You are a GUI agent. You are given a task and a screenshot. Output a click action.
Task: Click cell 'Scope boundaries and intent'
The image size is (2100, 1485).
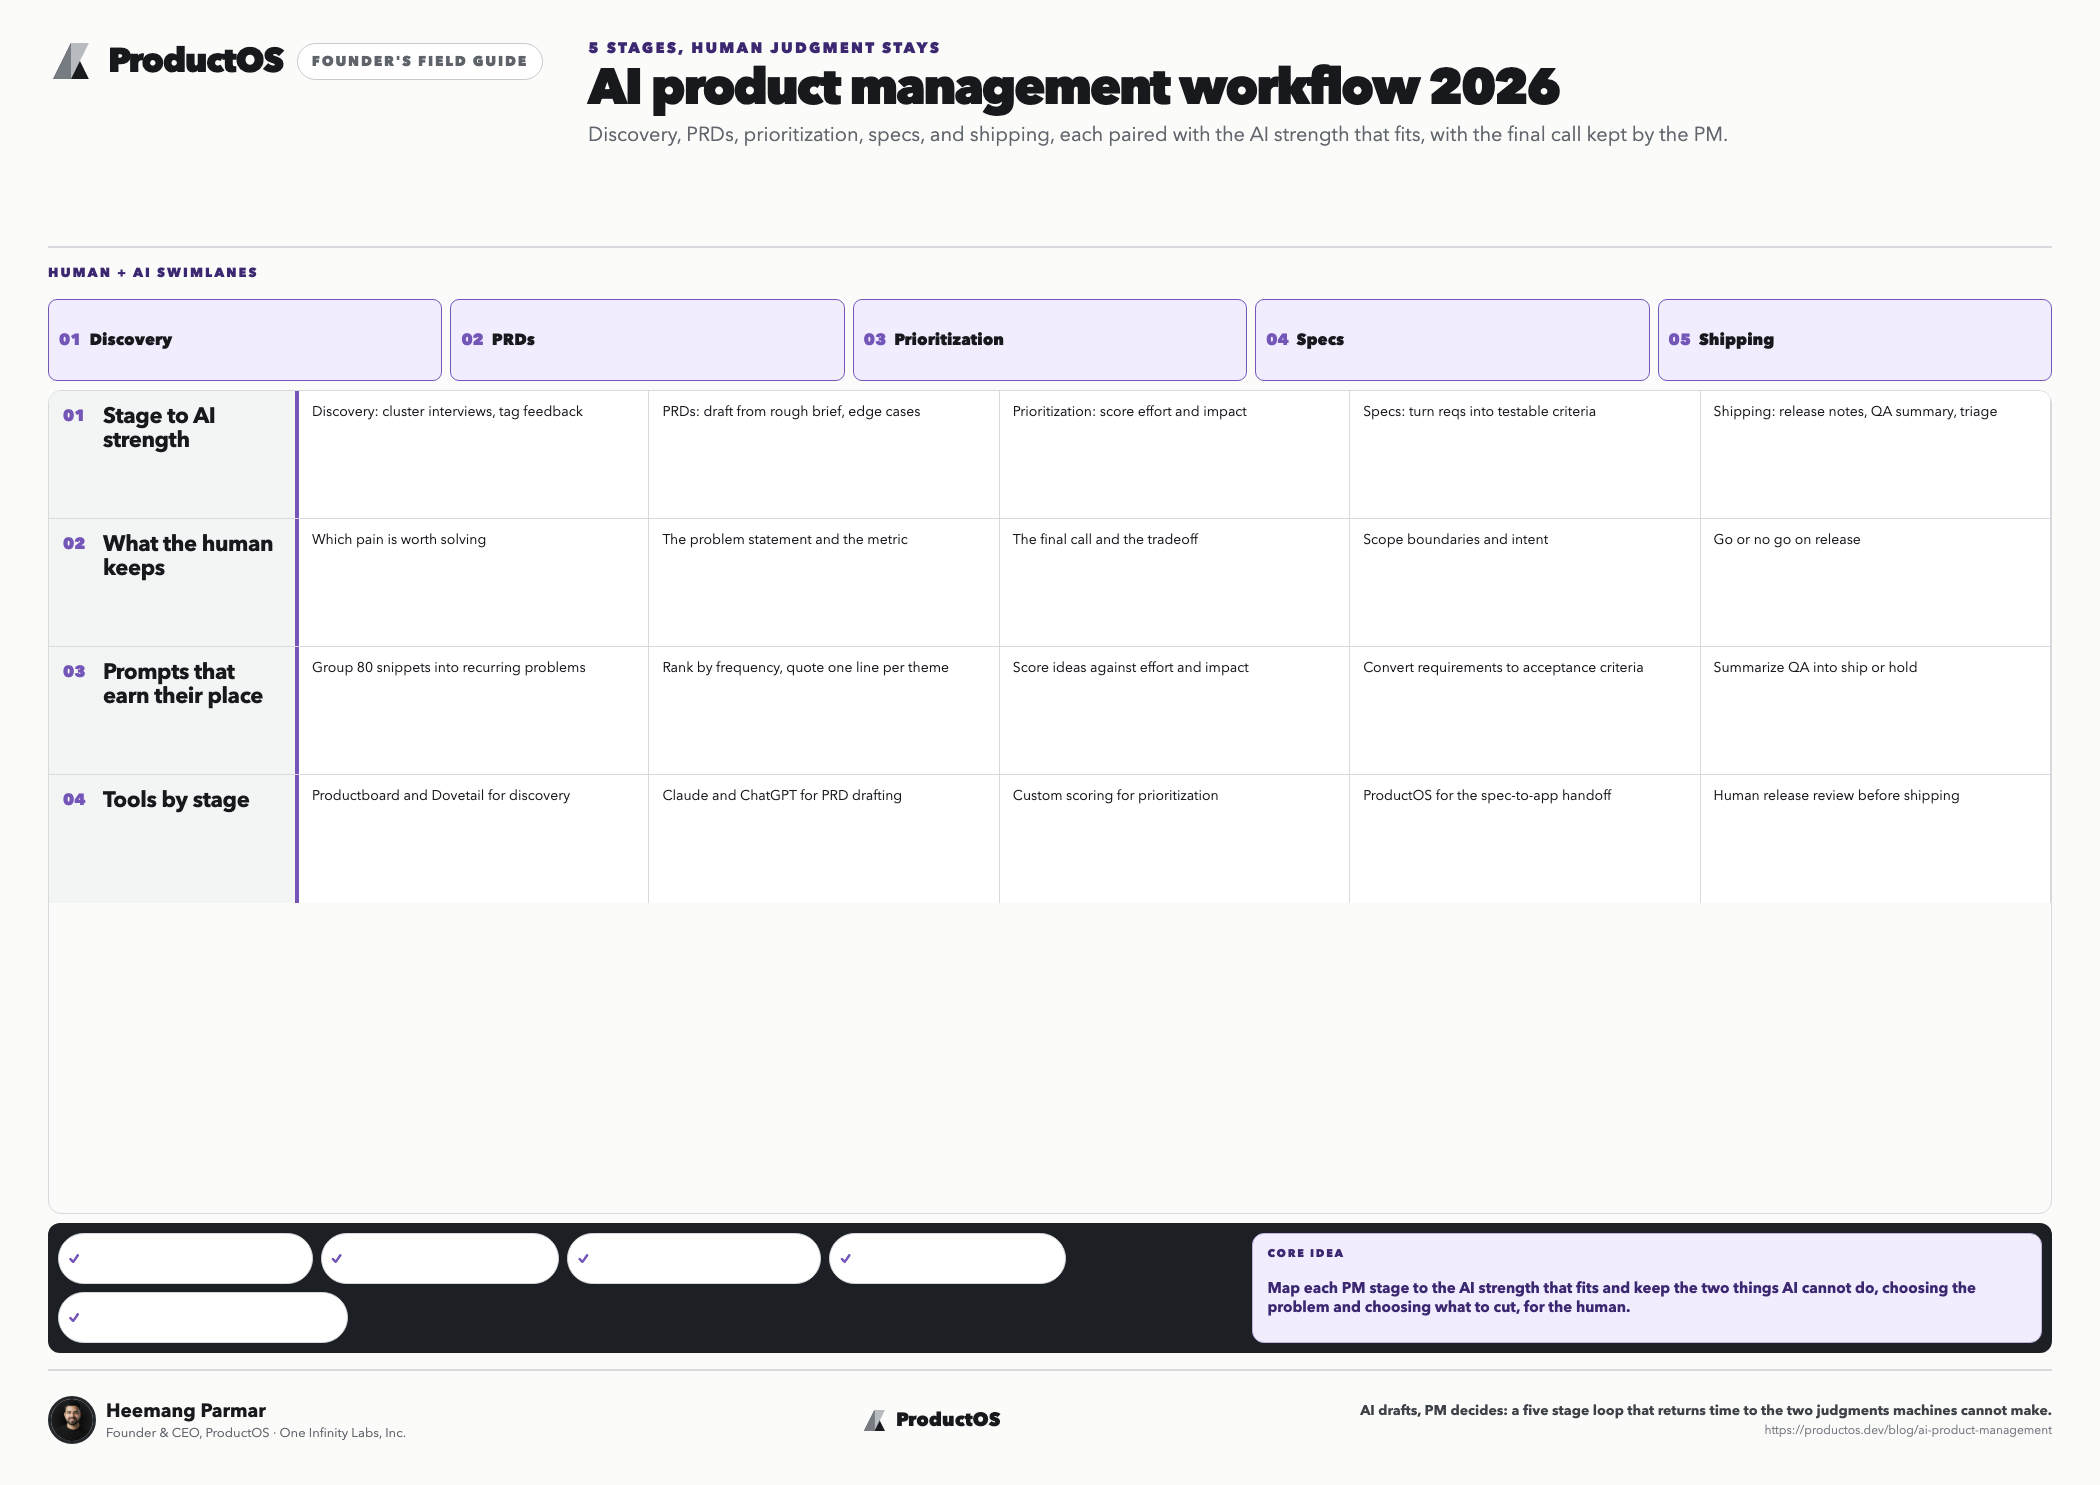point(1525,582)
